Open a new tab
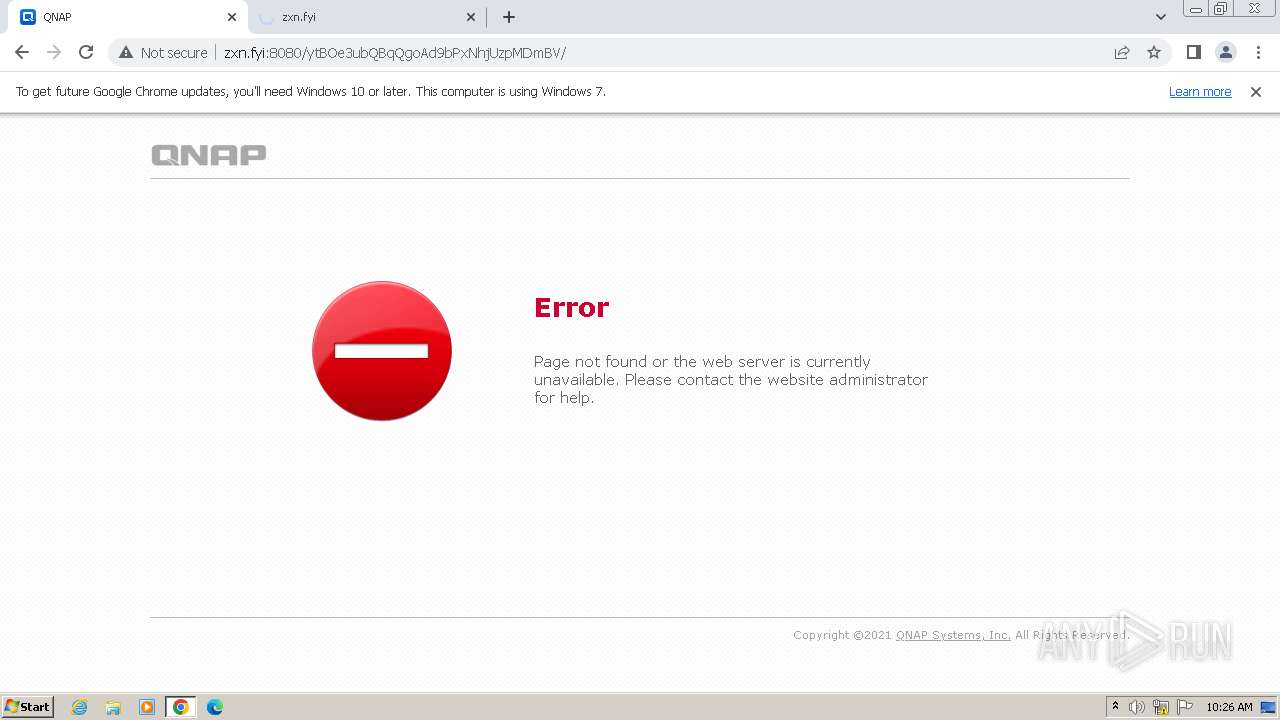Image resolution: width=1280 pixels, height=720 pixels. point(509,17)
